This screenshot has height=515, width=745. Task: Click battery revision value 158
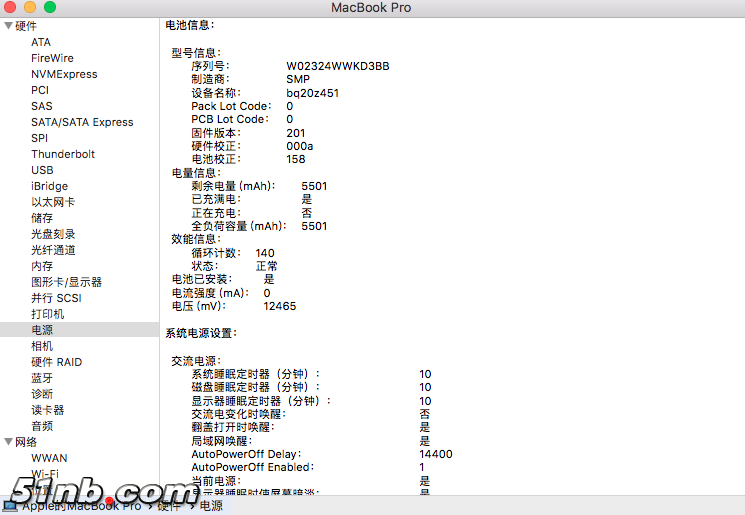pyautogui.click(x=296, y=159)
